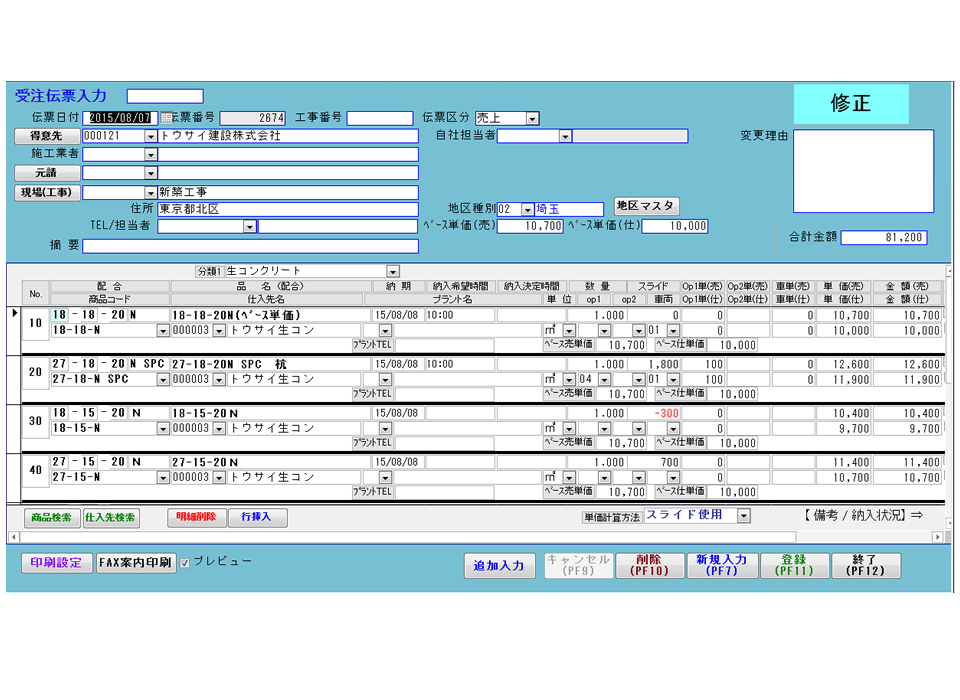This screenshot has height=700, width=960.
Task: Open the 分類1 生コンクリート dropdown
Action: click(x=393, y=271)
